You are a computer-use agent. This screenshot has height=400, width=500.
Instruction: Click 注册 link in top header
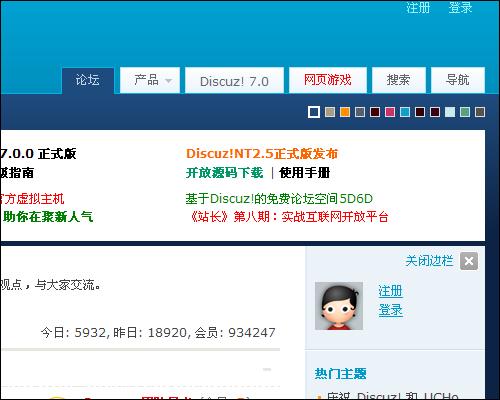(x=418, y=7)
